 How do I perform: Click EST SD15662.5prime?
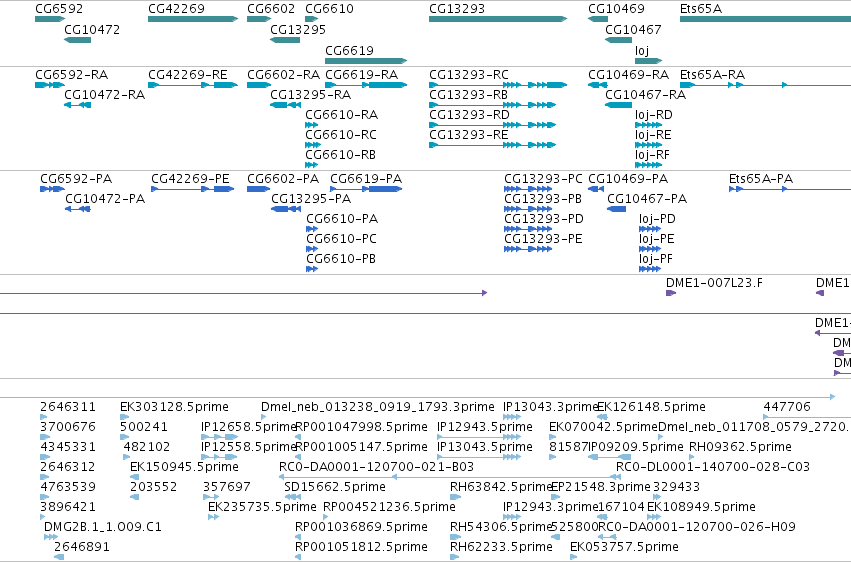[x=335, y=487]
